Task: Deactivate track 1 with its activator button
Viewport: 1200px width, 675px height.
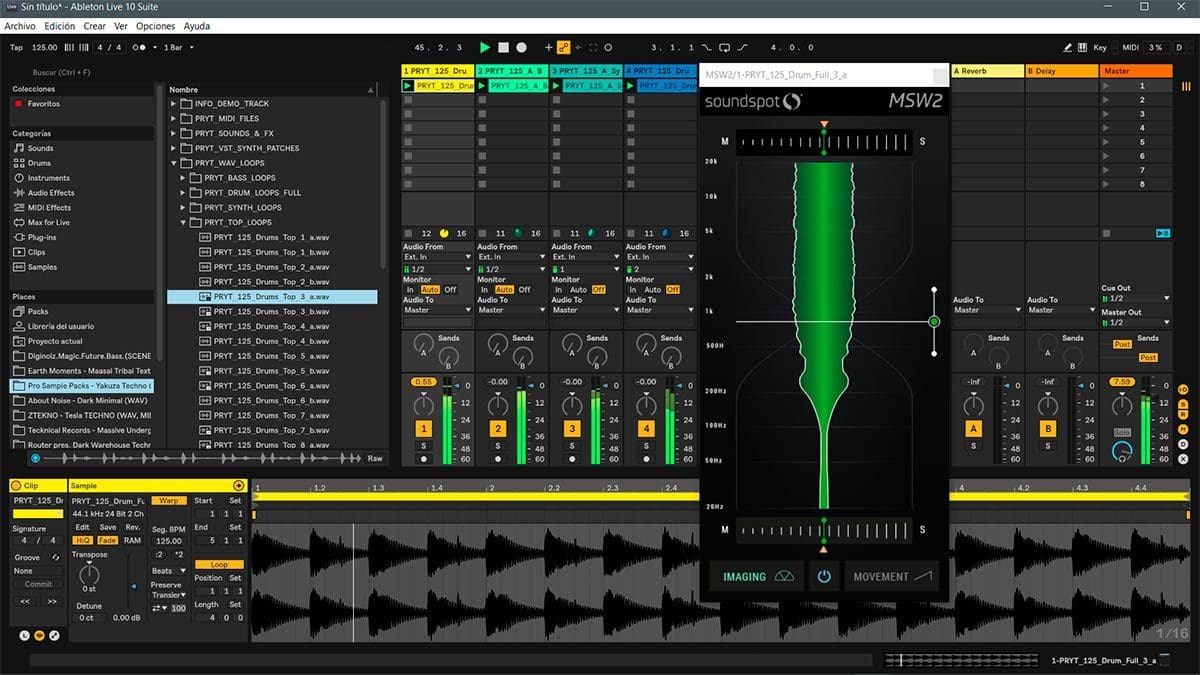Action: pyautogui.click(x=423, y=429)
